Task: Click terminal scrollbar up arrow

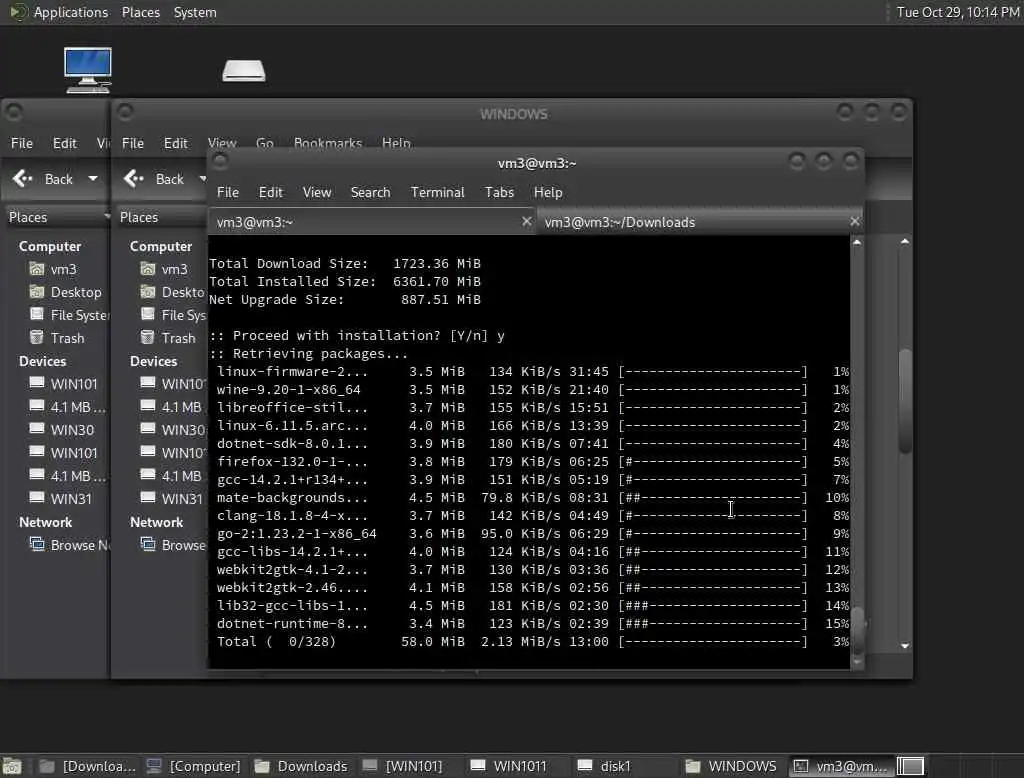Action: (857, 242)
